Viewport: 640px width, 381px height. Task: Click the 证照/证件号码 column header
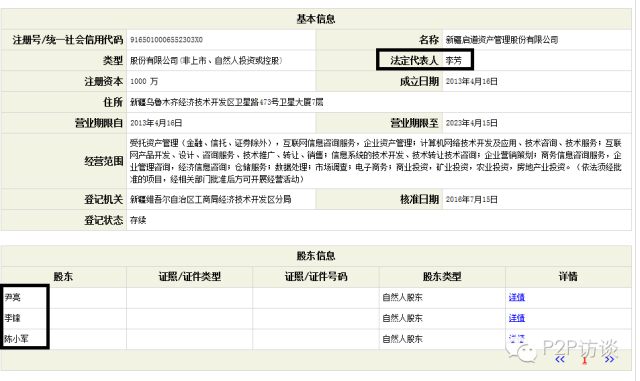tap(316, 277)
